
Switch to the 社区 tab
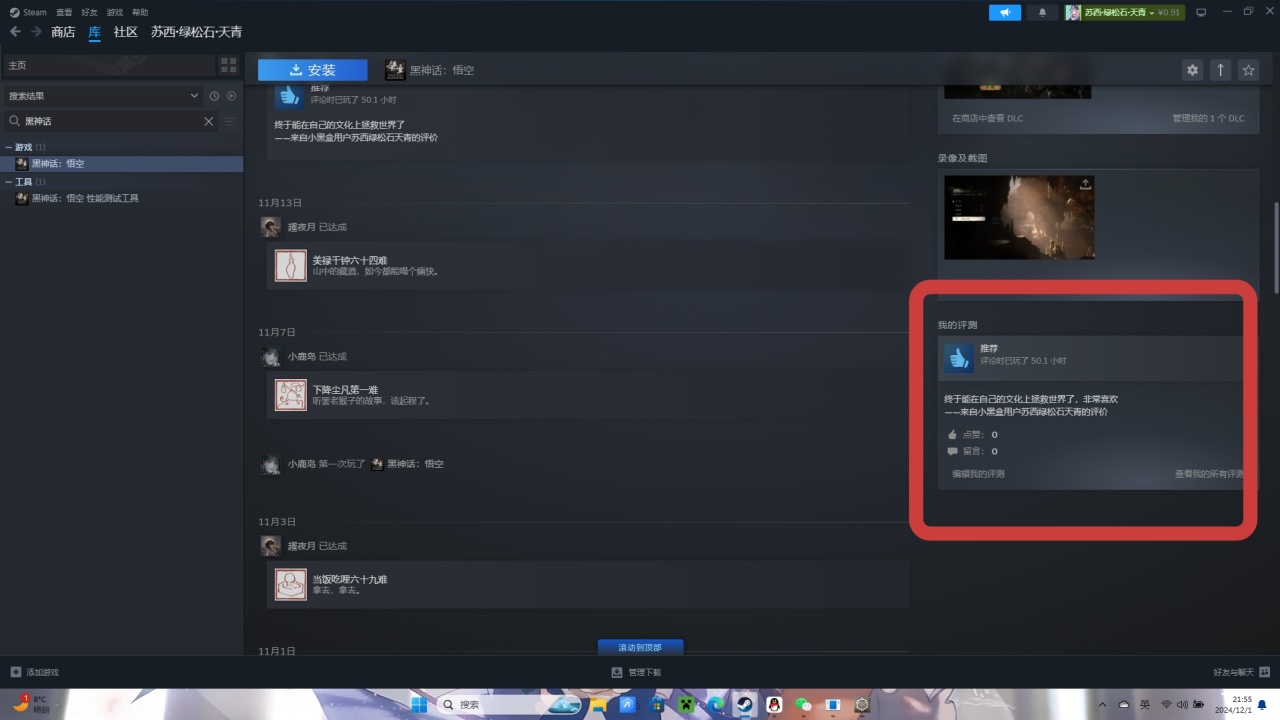click(125, 32)
